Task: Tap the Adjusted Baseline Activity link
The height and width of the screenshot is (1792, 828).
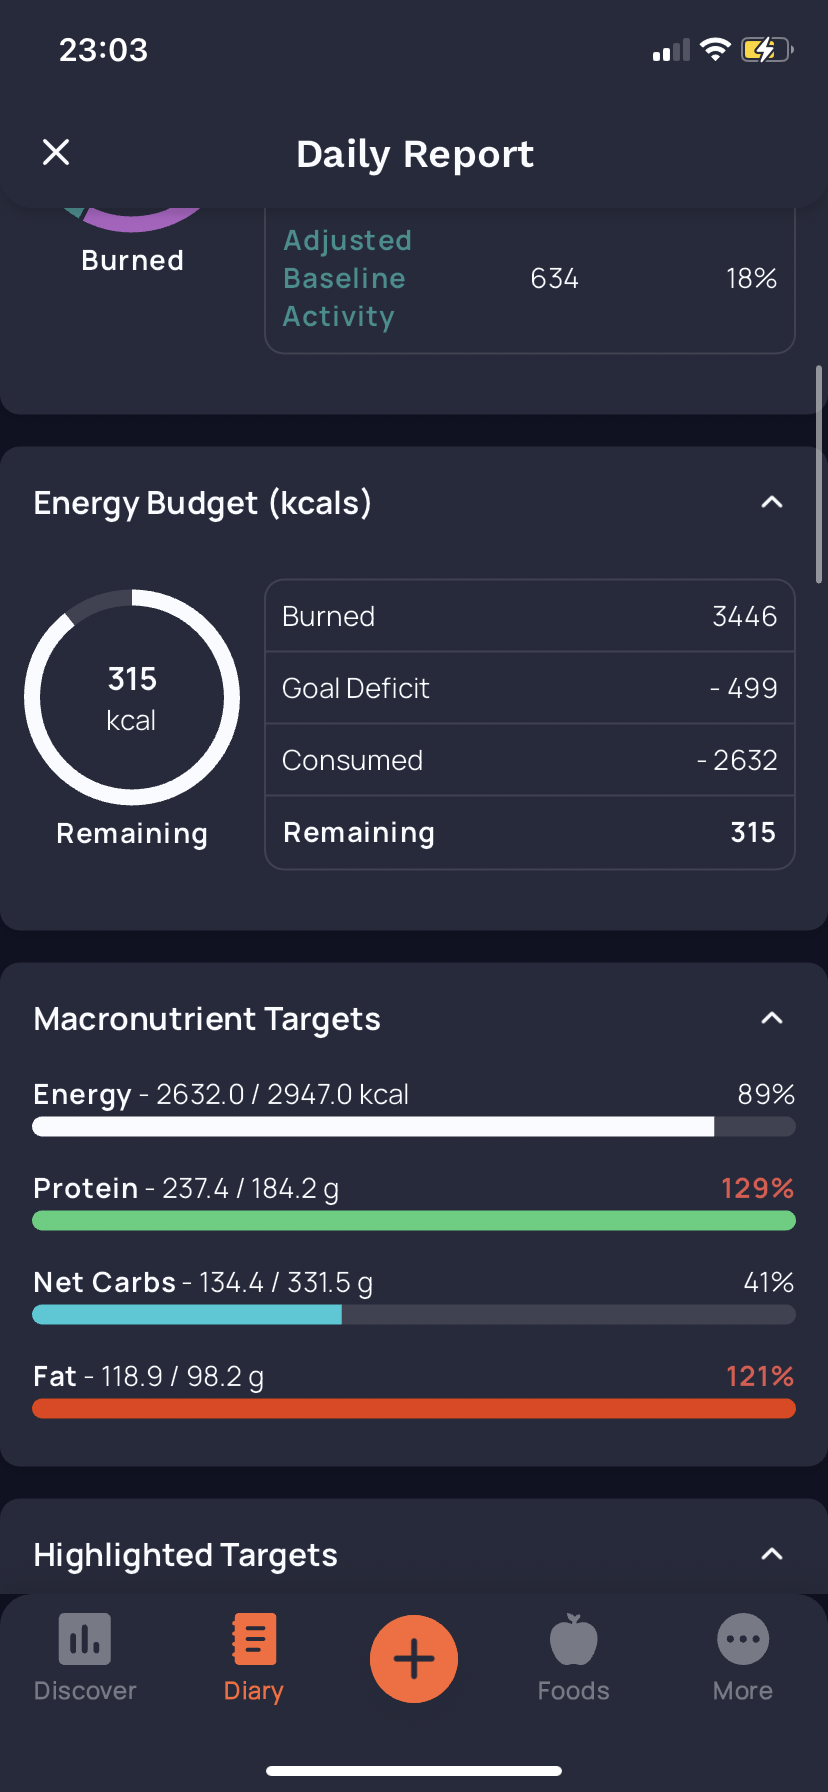Action: tap(348, 278)
